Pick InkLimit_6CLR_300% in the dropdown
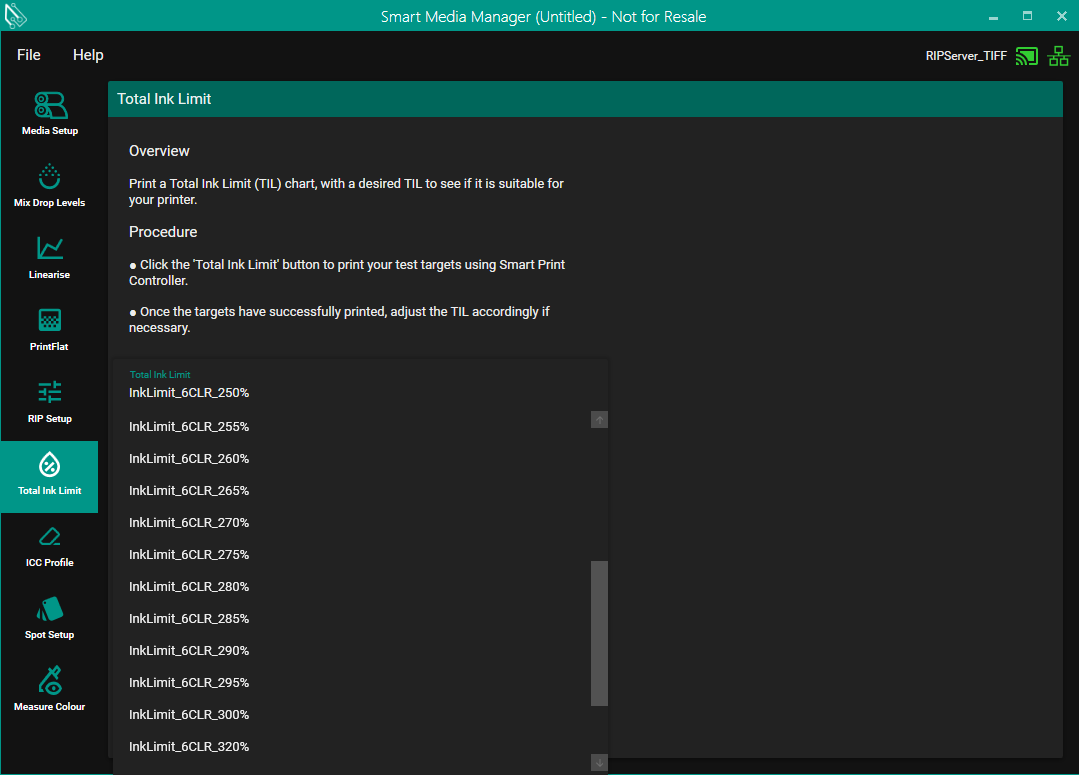The width and height of the screenshot is (1079, 775). click(x=189, y=715)
